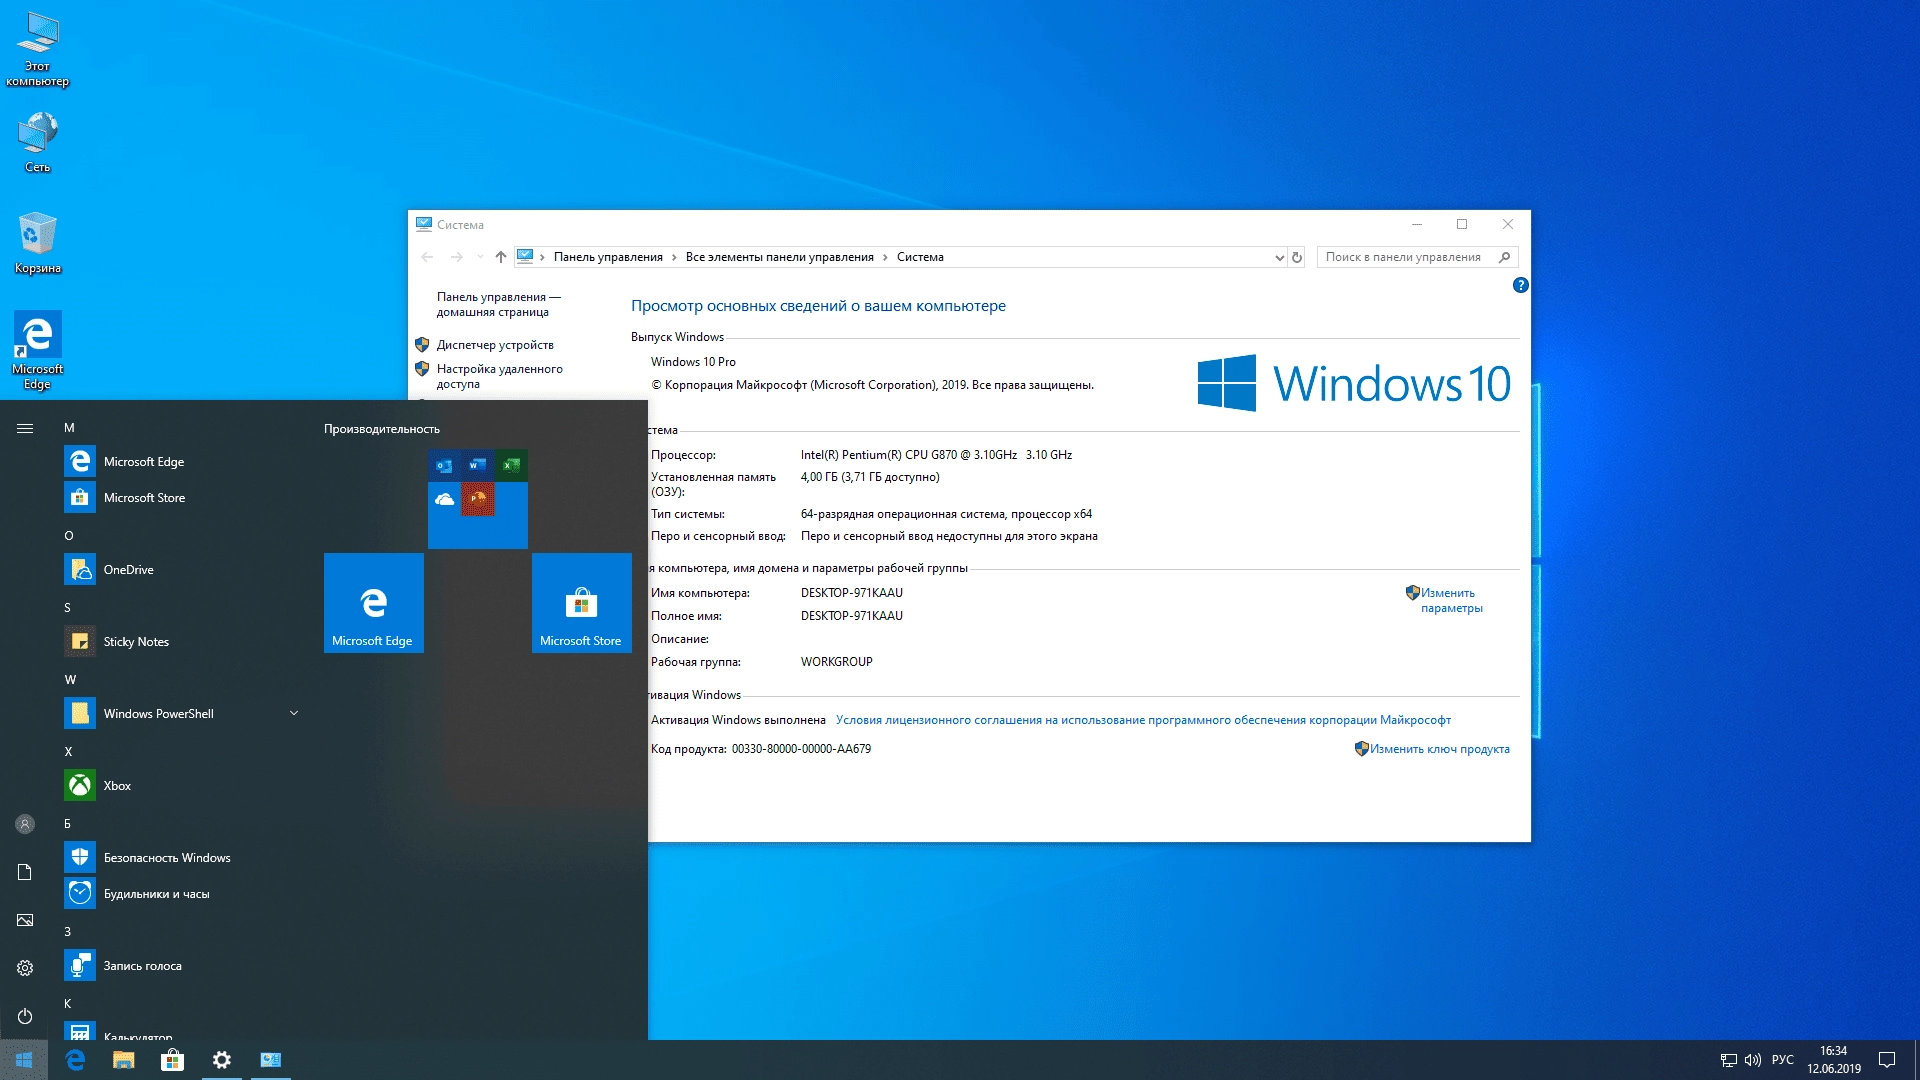
Task: Open Настройка удаленного доступа link
Action: tap(499, 376)
